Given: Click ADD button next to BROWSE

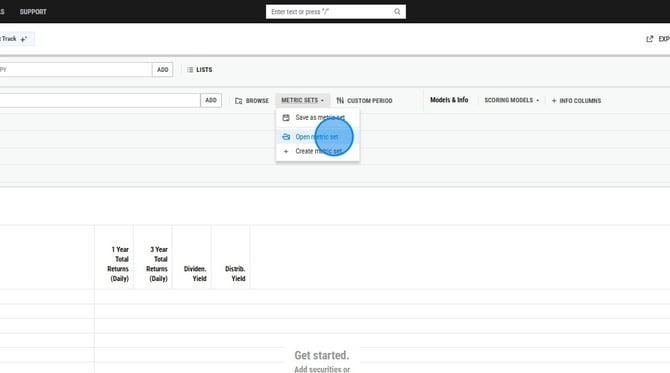Looking at the screenshot, I should tap(211, 100).
